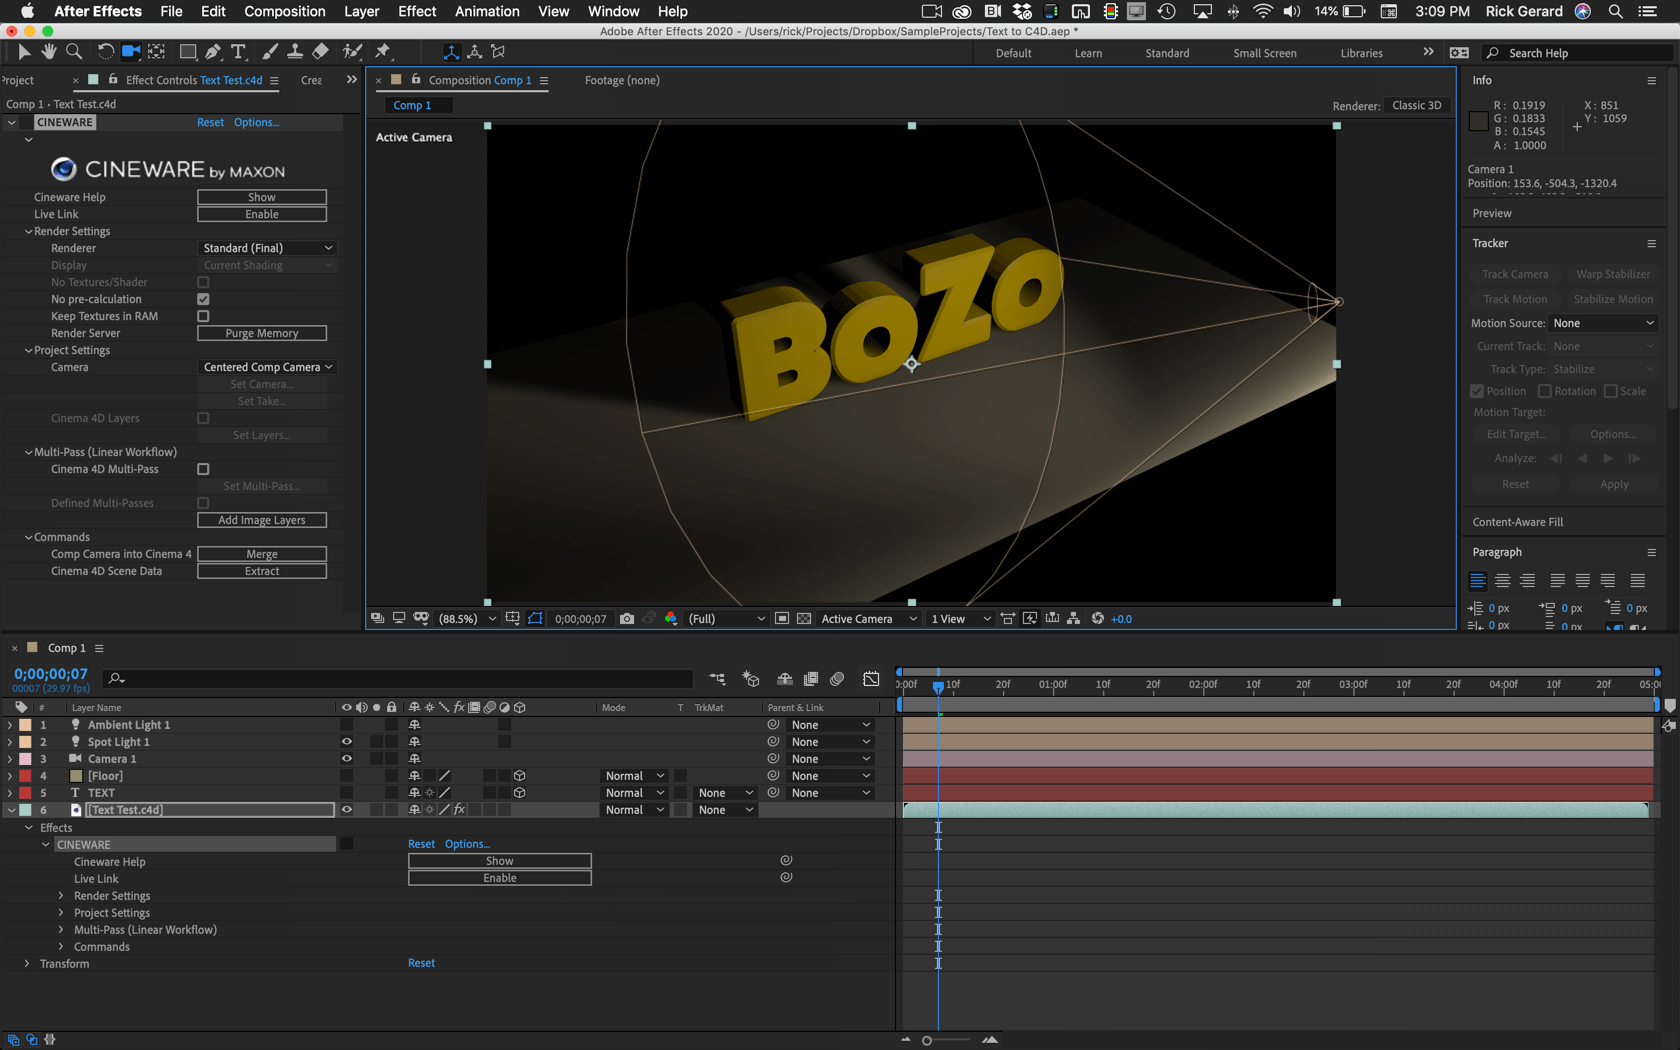Click the Extract button for Cinema 4D Scene Data
1680x1050 pixels.
pyautogui.click(x=262, y=570)
